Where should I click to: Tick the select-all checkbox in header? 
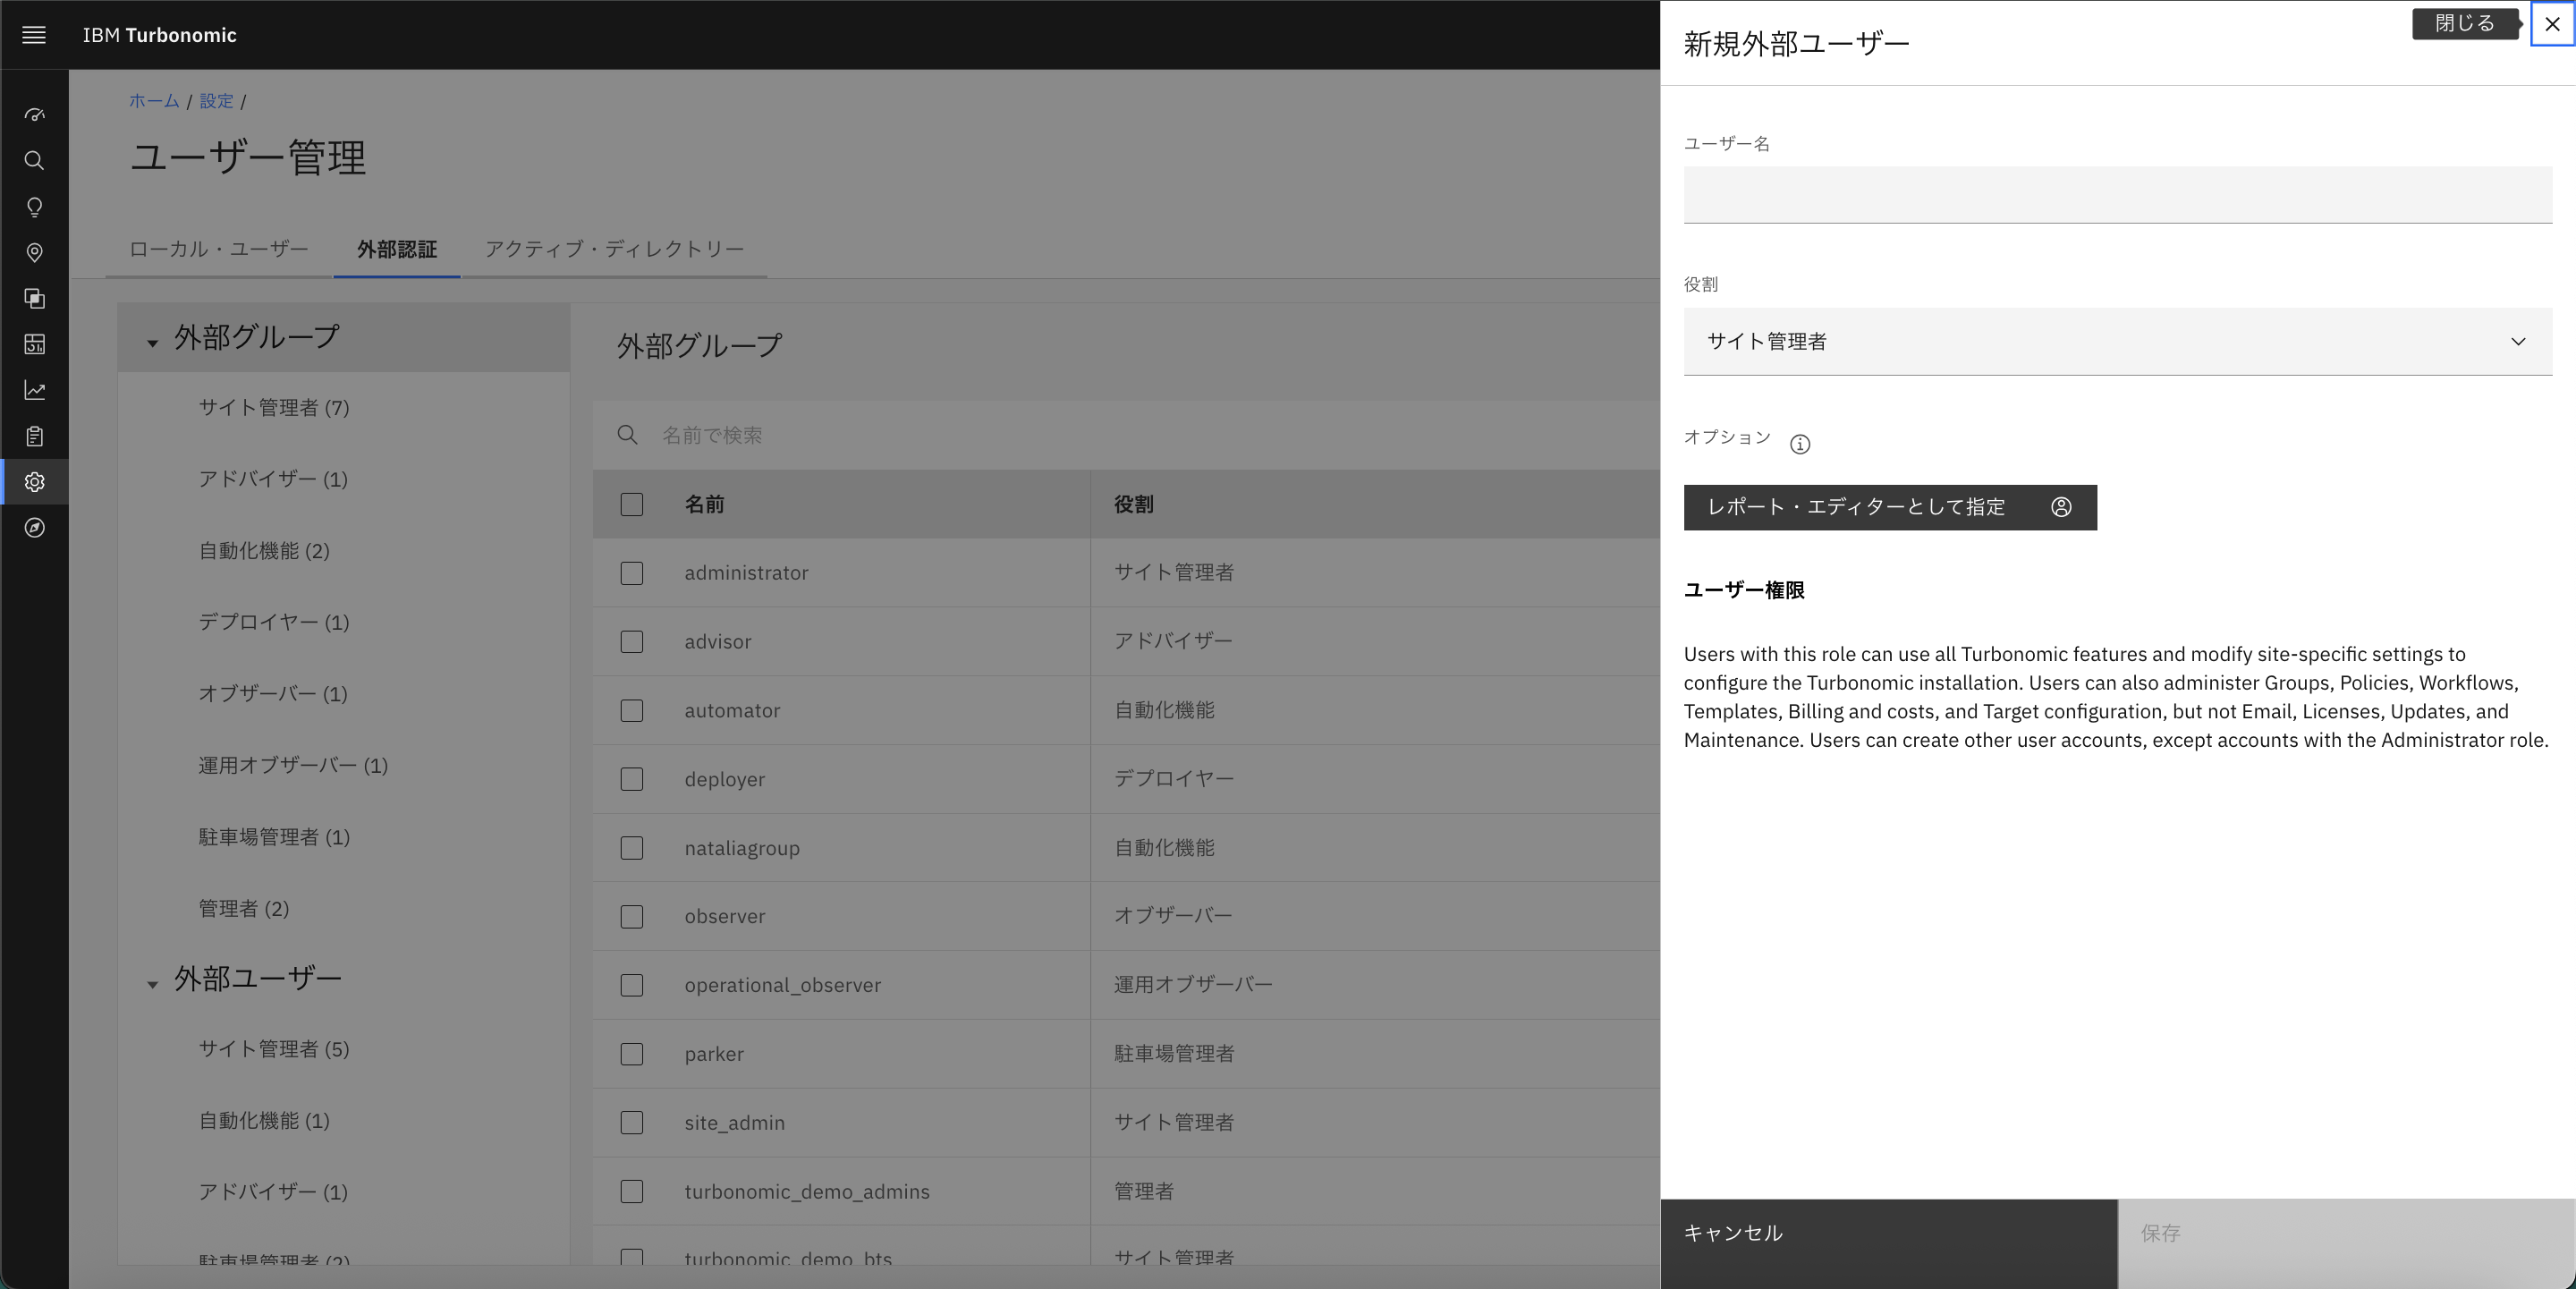point(631,504)
